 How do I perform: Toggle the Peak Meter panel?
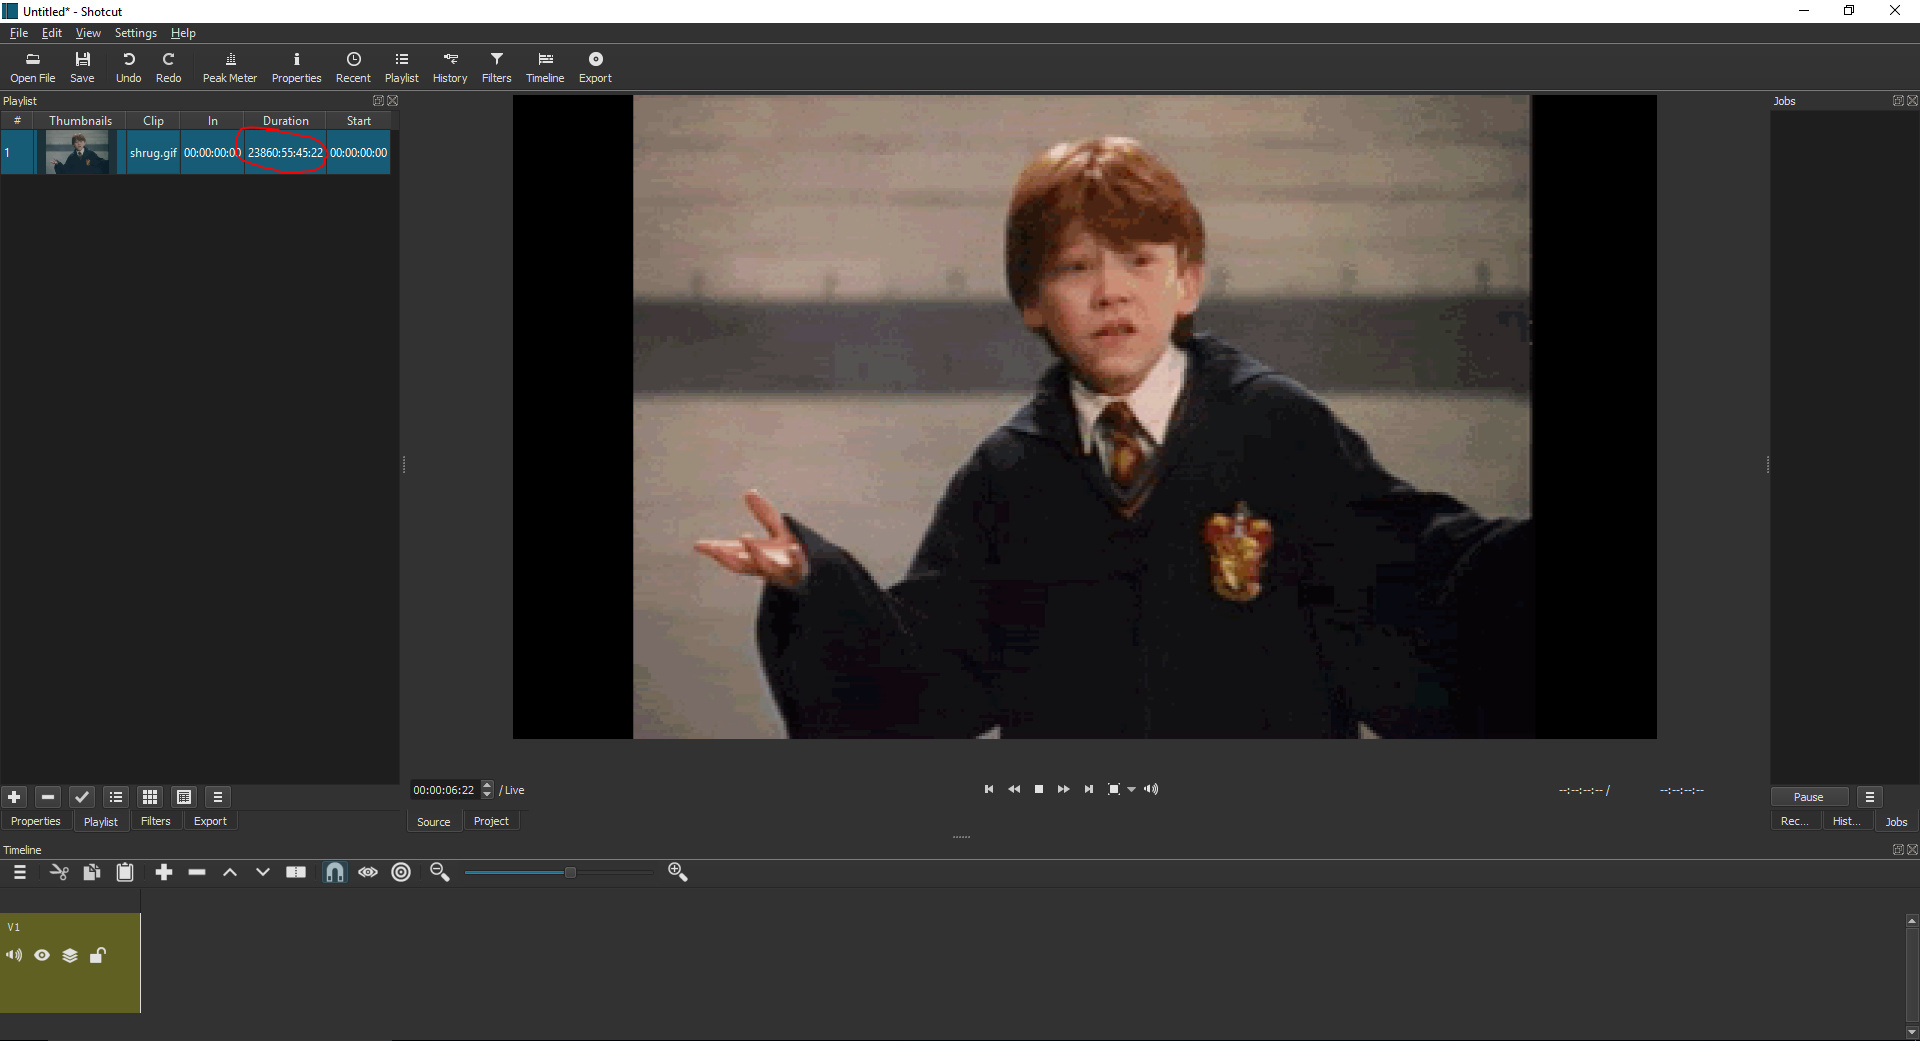tap(230, 67)
